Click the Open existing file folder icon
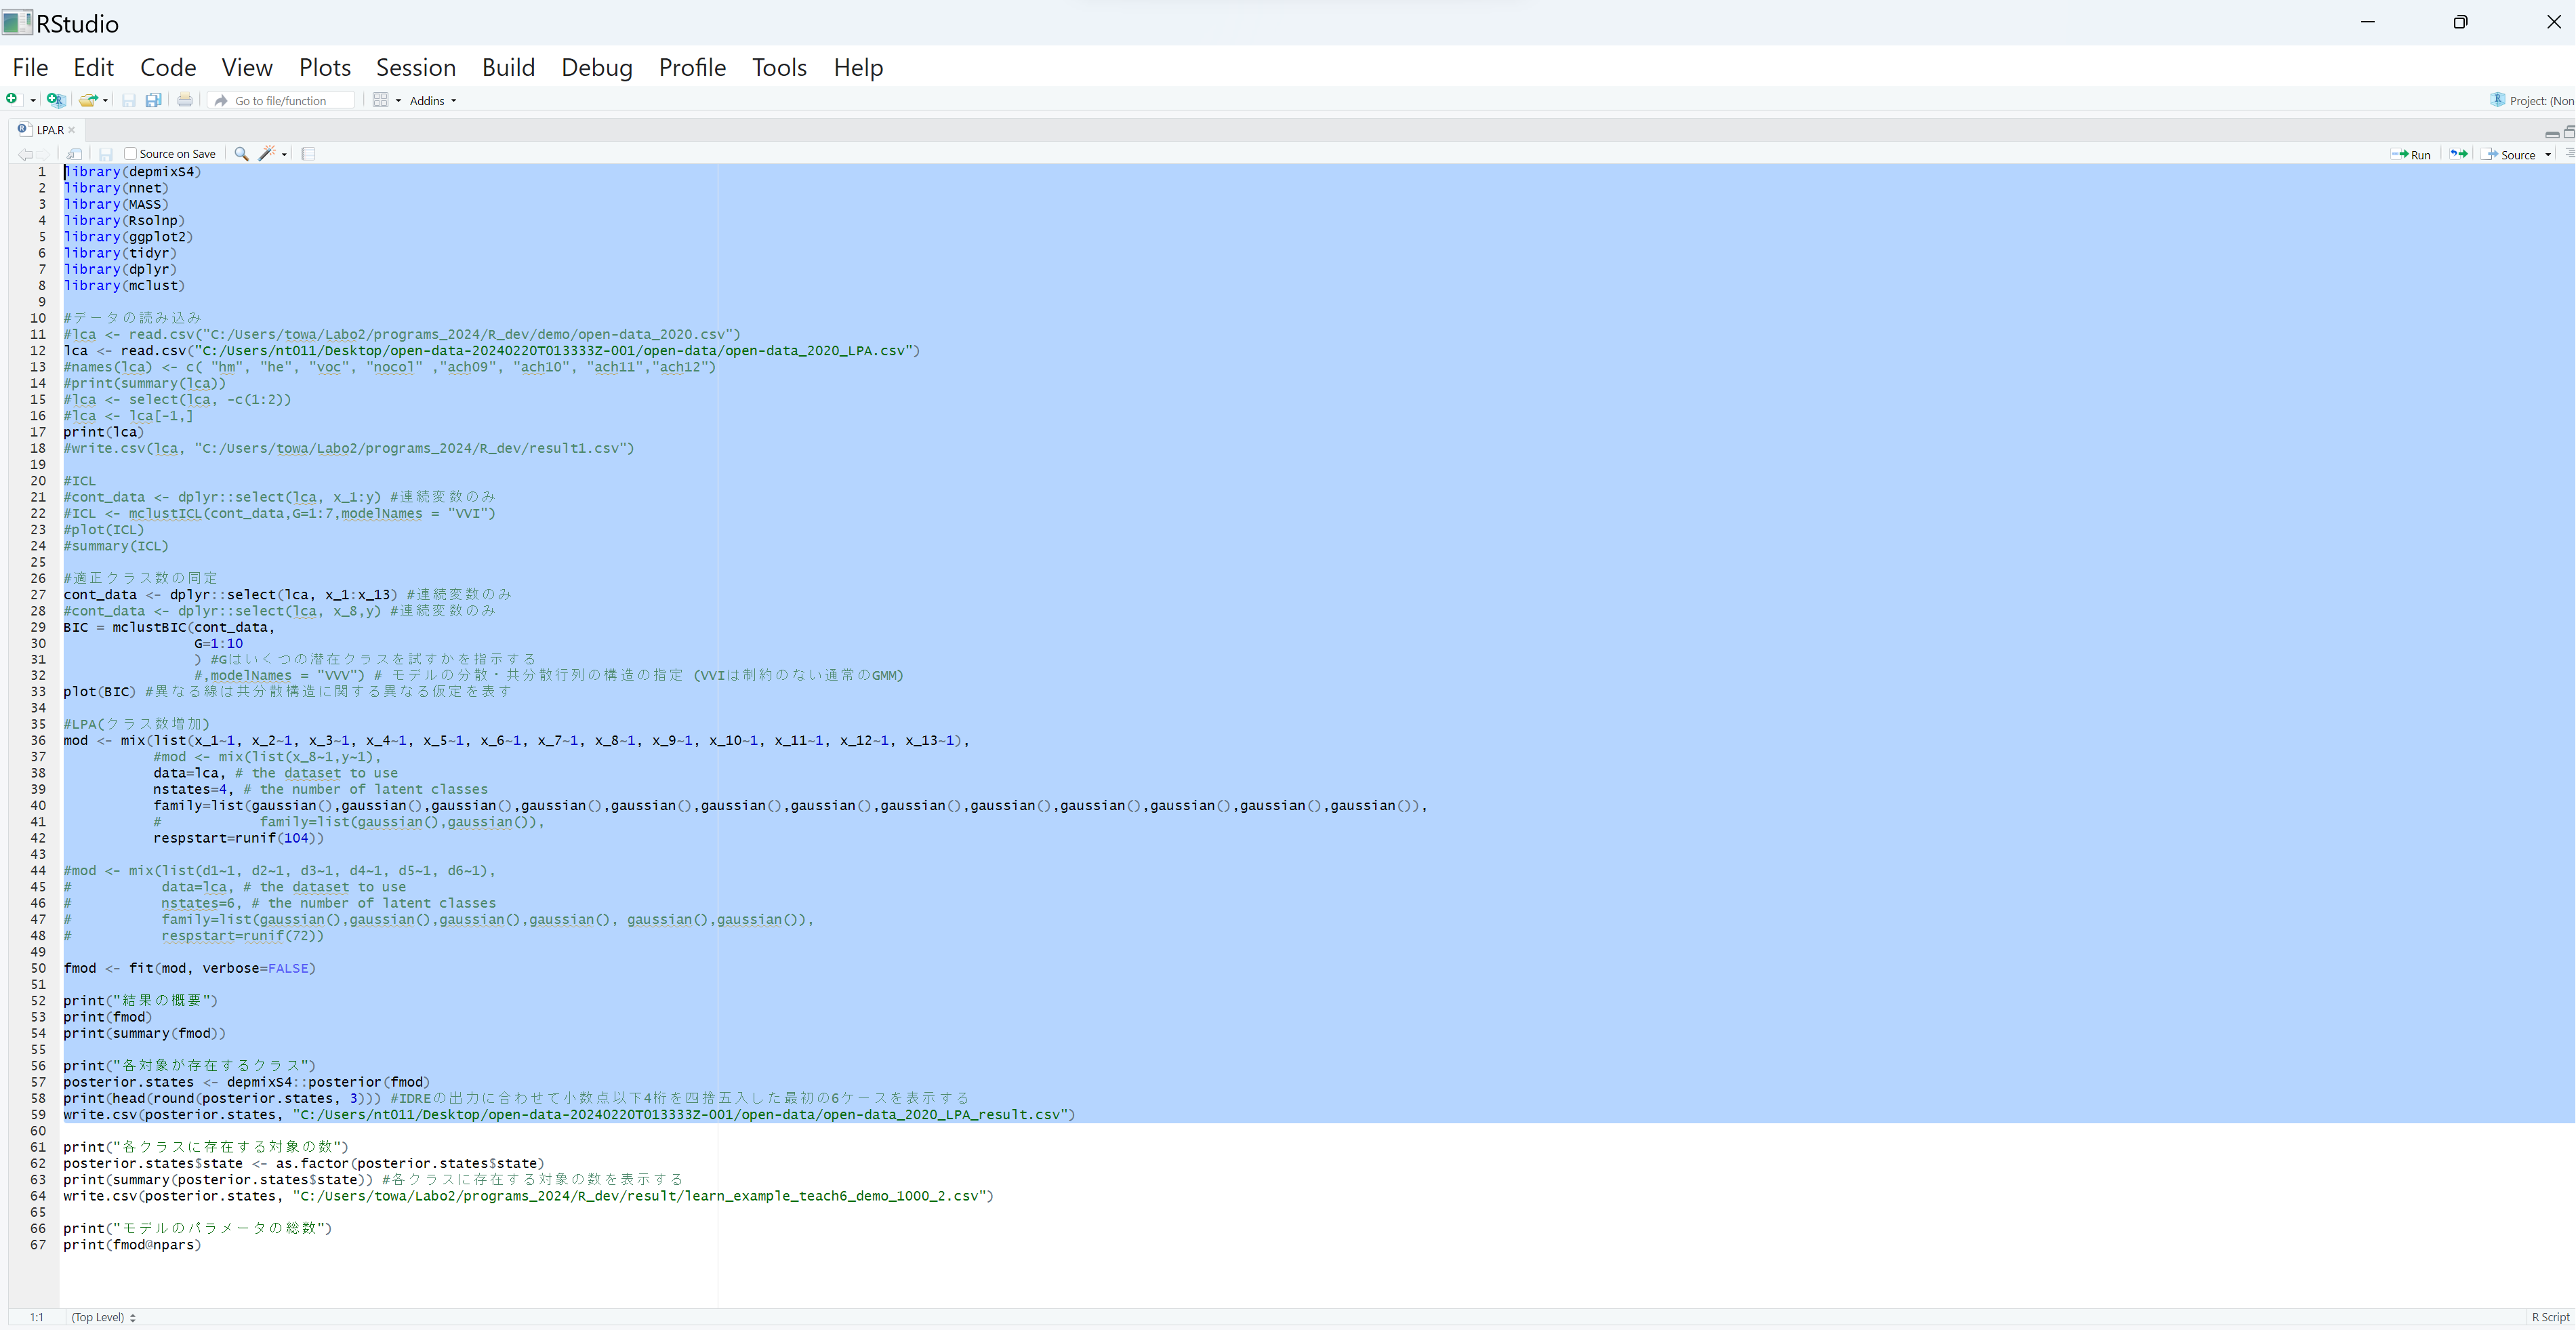The height and width of the screenshot is (1330, 2576). pos(88,100)
